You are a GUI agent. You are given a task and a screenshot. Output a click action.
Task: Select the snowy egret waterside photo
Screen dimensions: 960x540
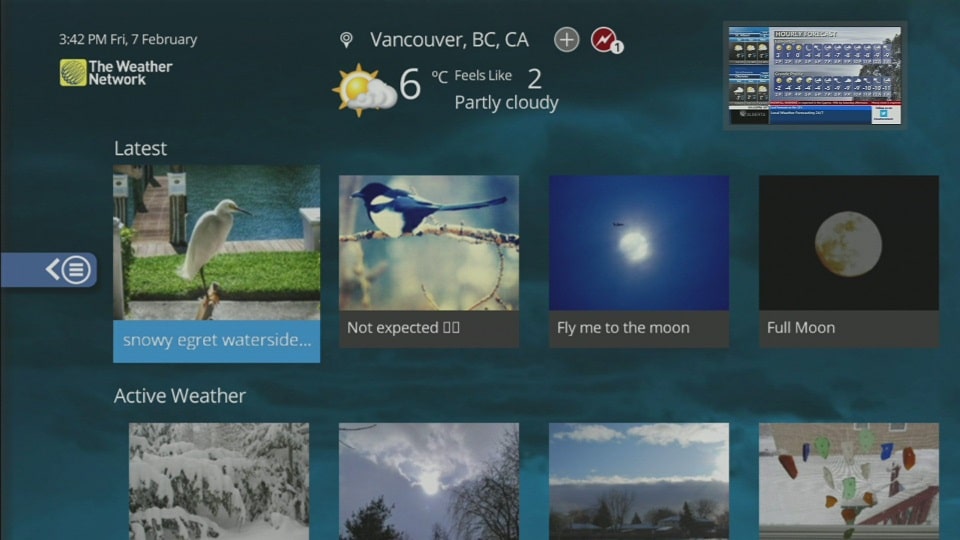pos(216,264)
